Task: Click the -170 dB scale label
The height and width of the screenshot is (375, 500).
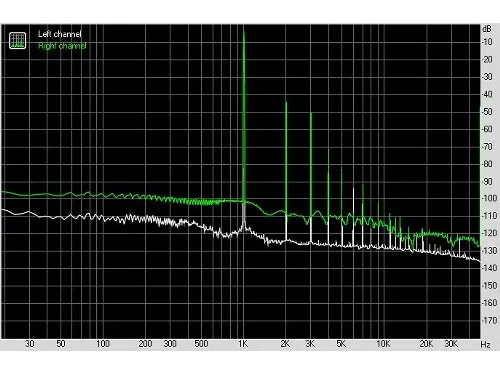Action: 489,320
